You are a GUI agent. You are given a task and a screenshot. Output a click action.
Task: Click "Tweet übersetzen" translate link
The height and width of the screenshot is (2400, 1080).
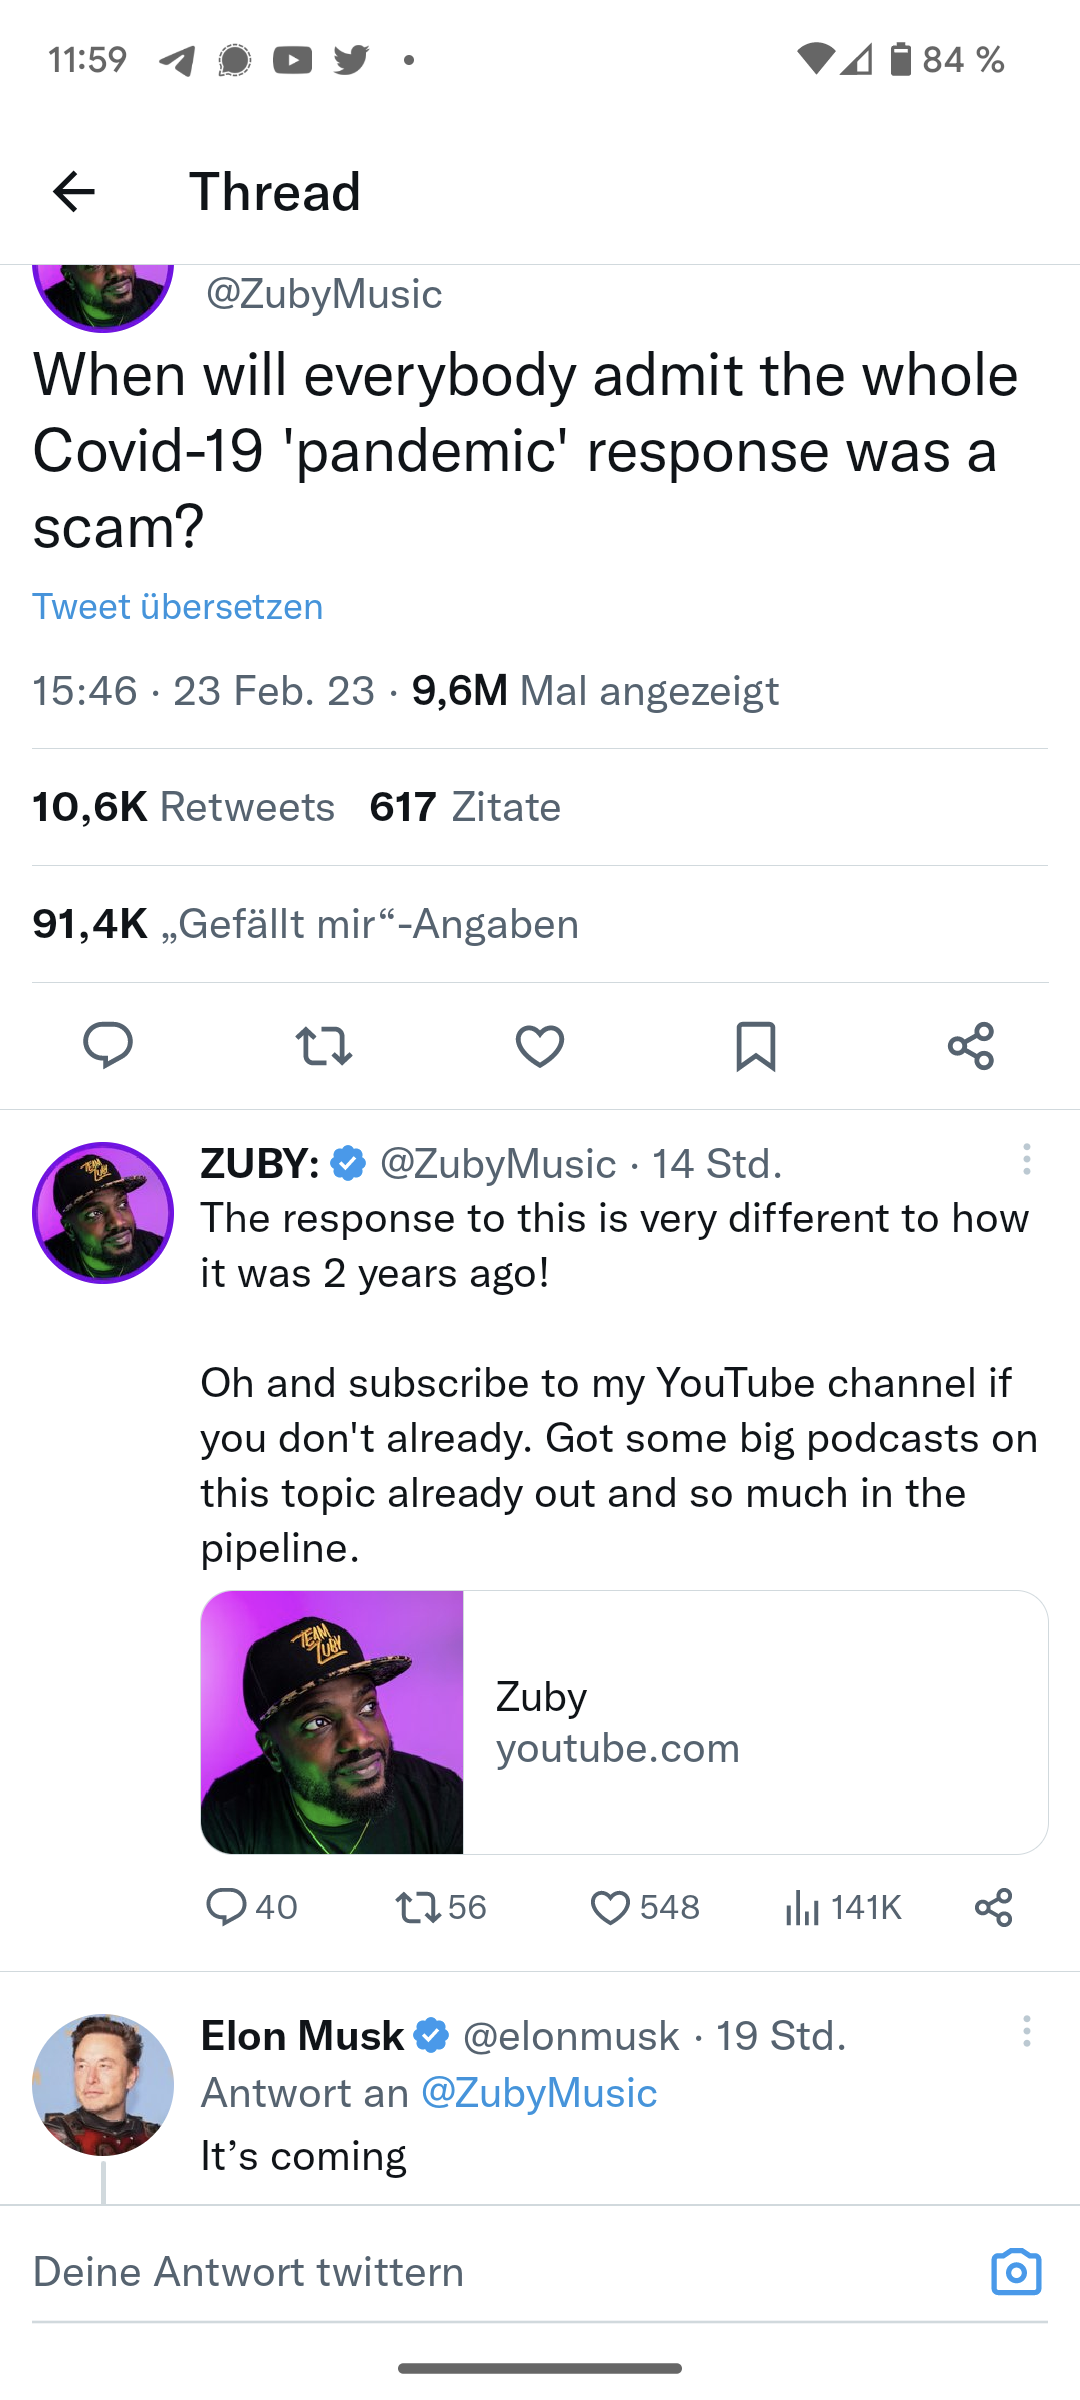pyautogui.click(x=178, y=607)
